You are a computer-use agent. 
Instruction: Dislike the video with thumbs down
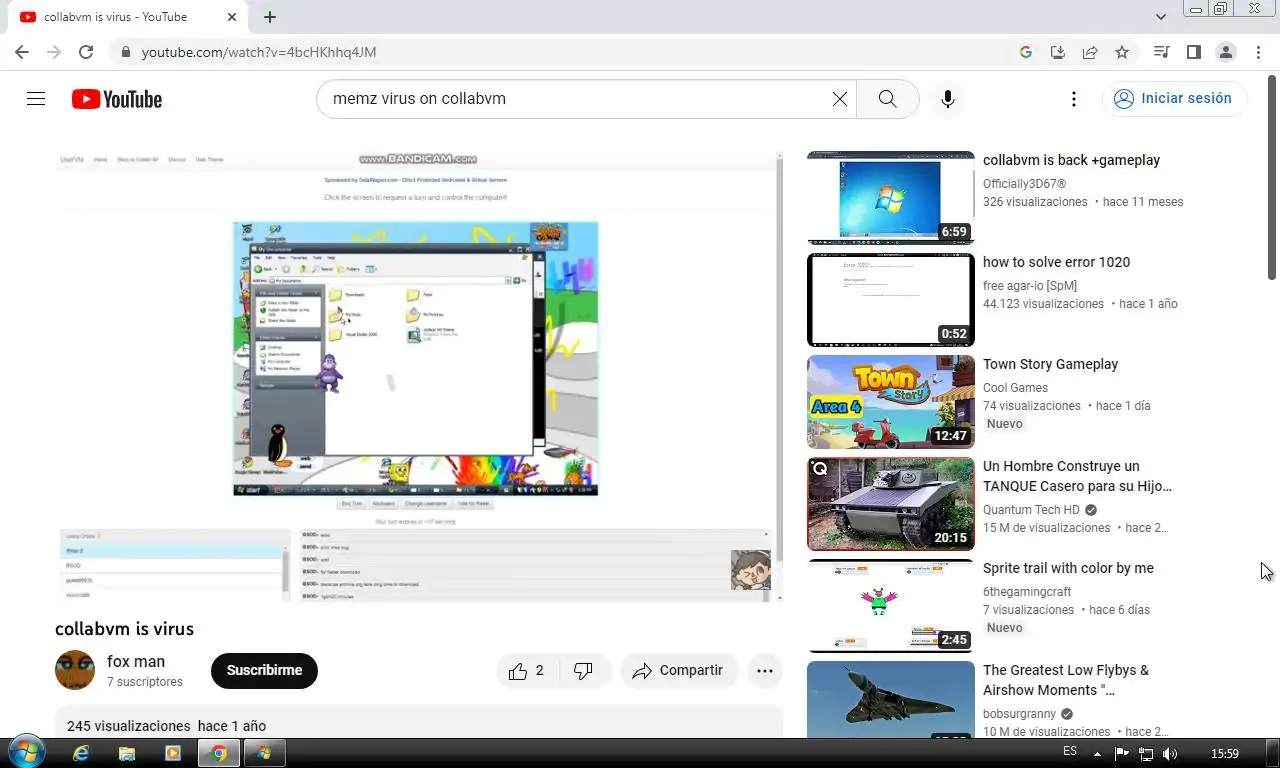584,671
